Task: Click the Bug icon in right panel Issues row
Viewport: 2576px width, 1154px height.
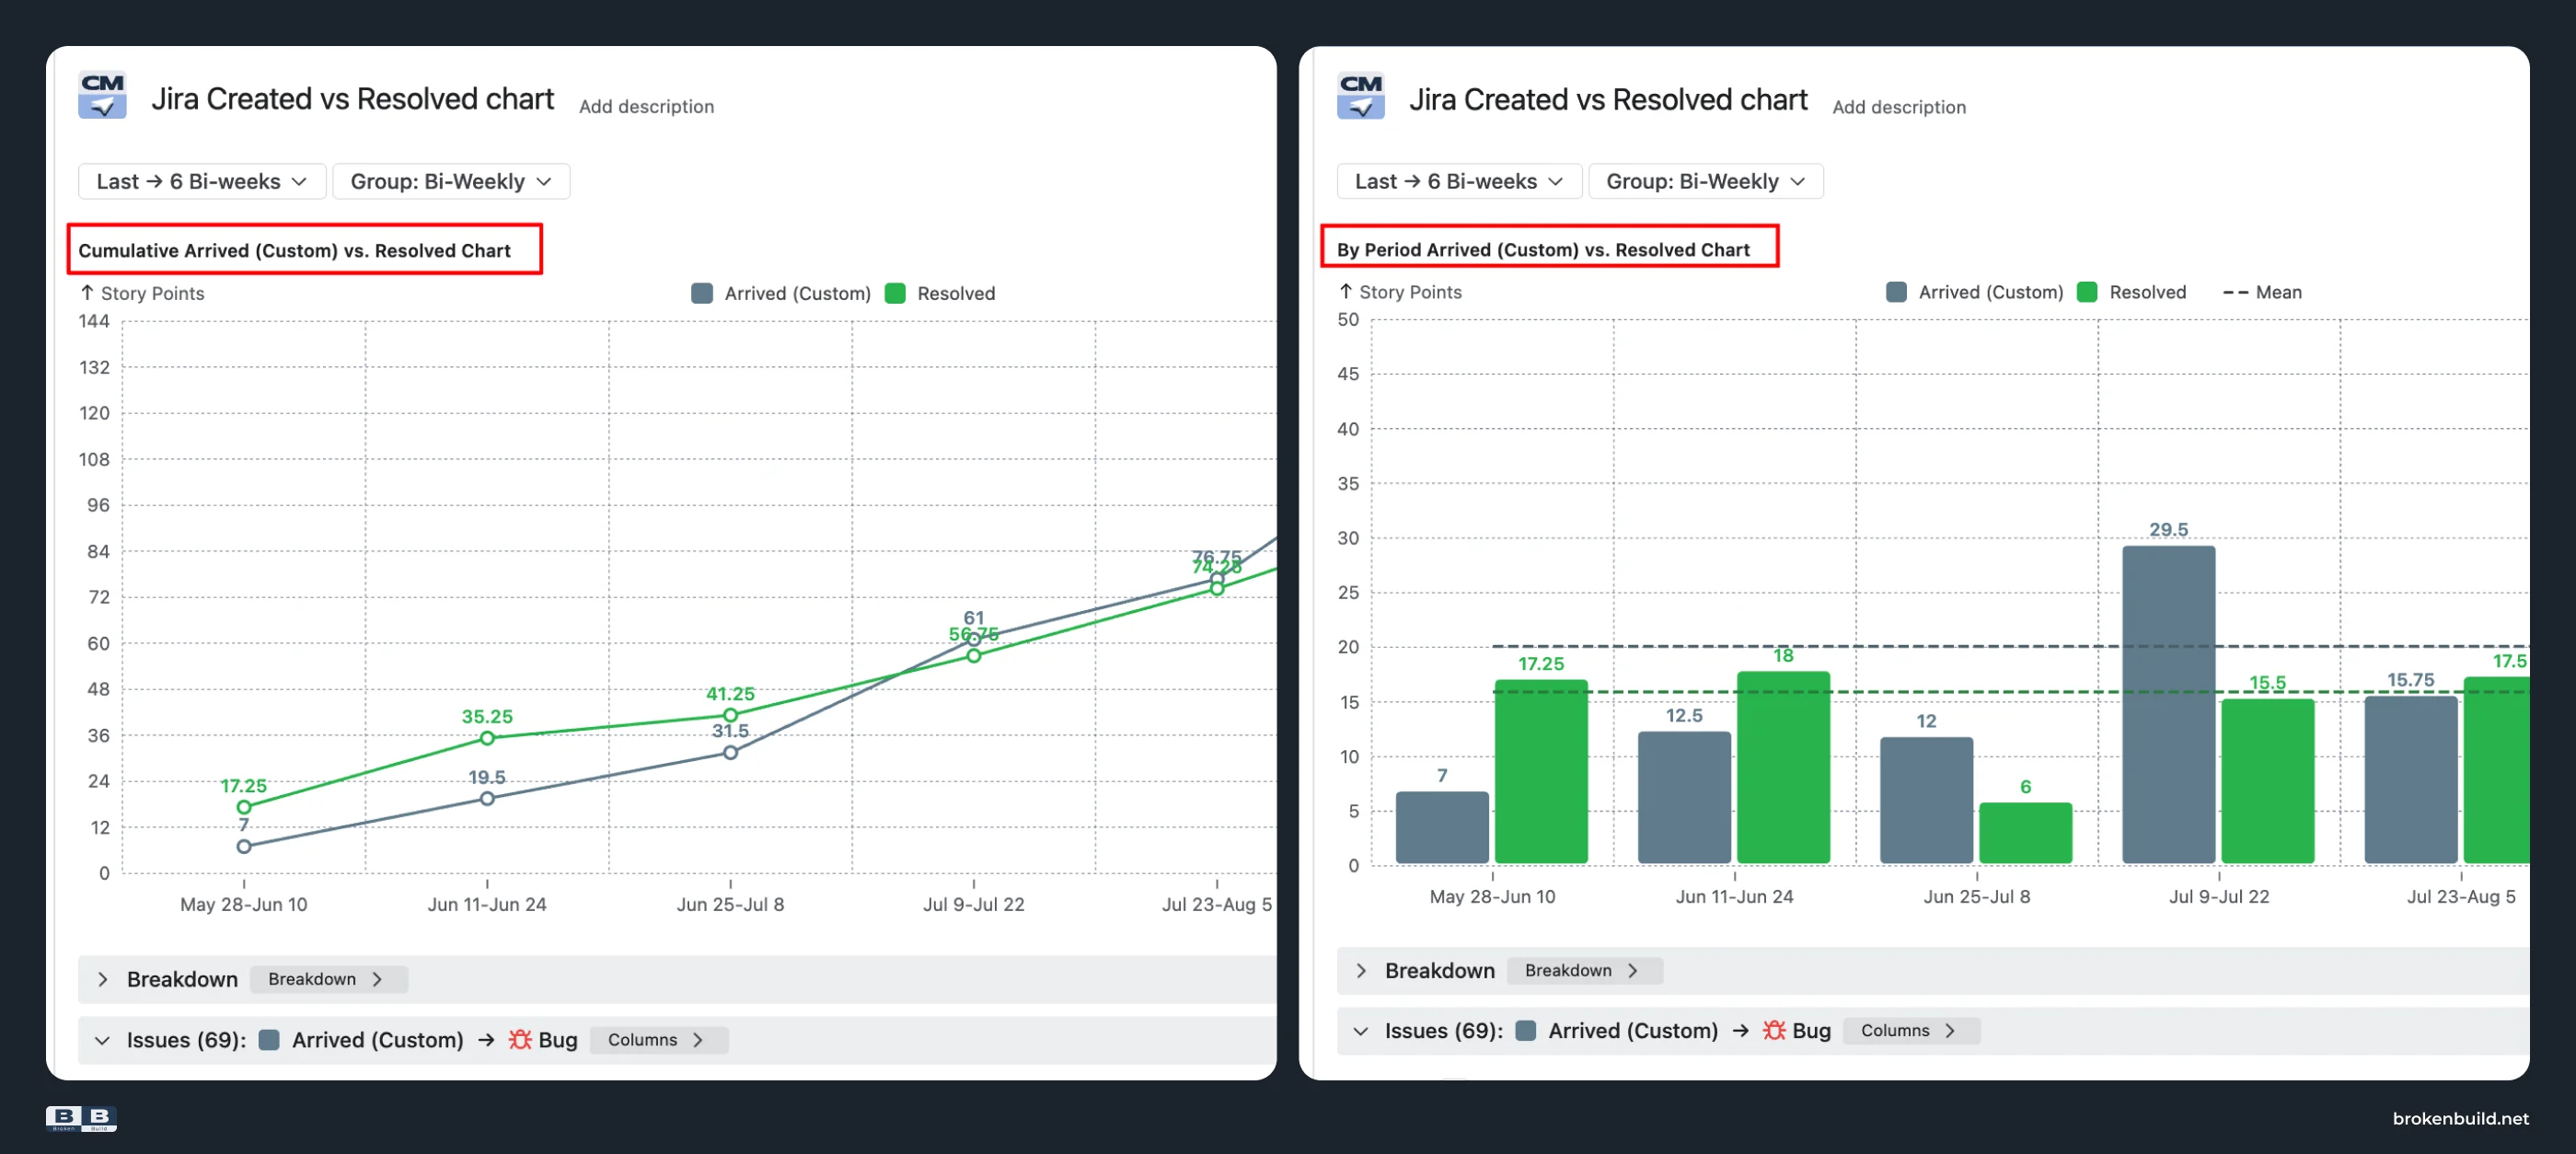Action: 1774,1030
